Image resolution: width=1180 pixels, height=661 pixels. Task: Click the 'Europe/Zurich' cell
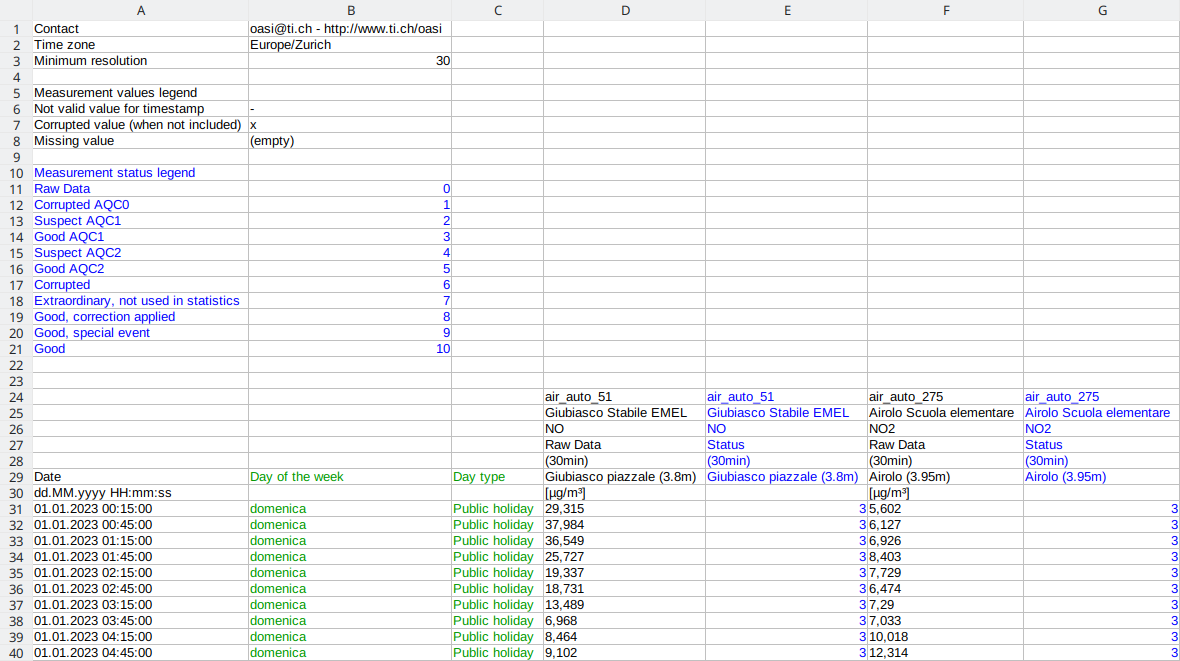350,44
